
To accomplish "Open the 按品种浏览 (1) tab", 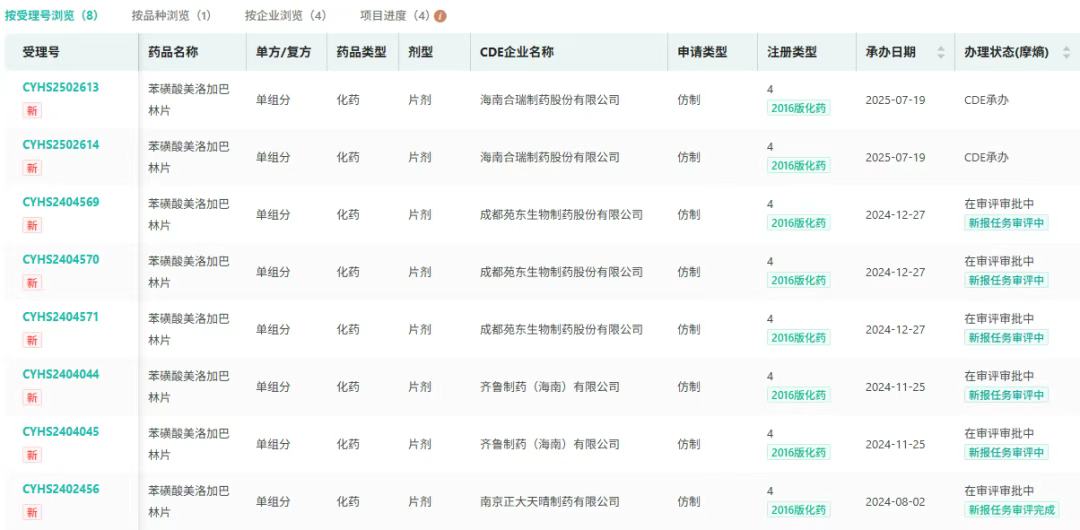I will (171, 16).
